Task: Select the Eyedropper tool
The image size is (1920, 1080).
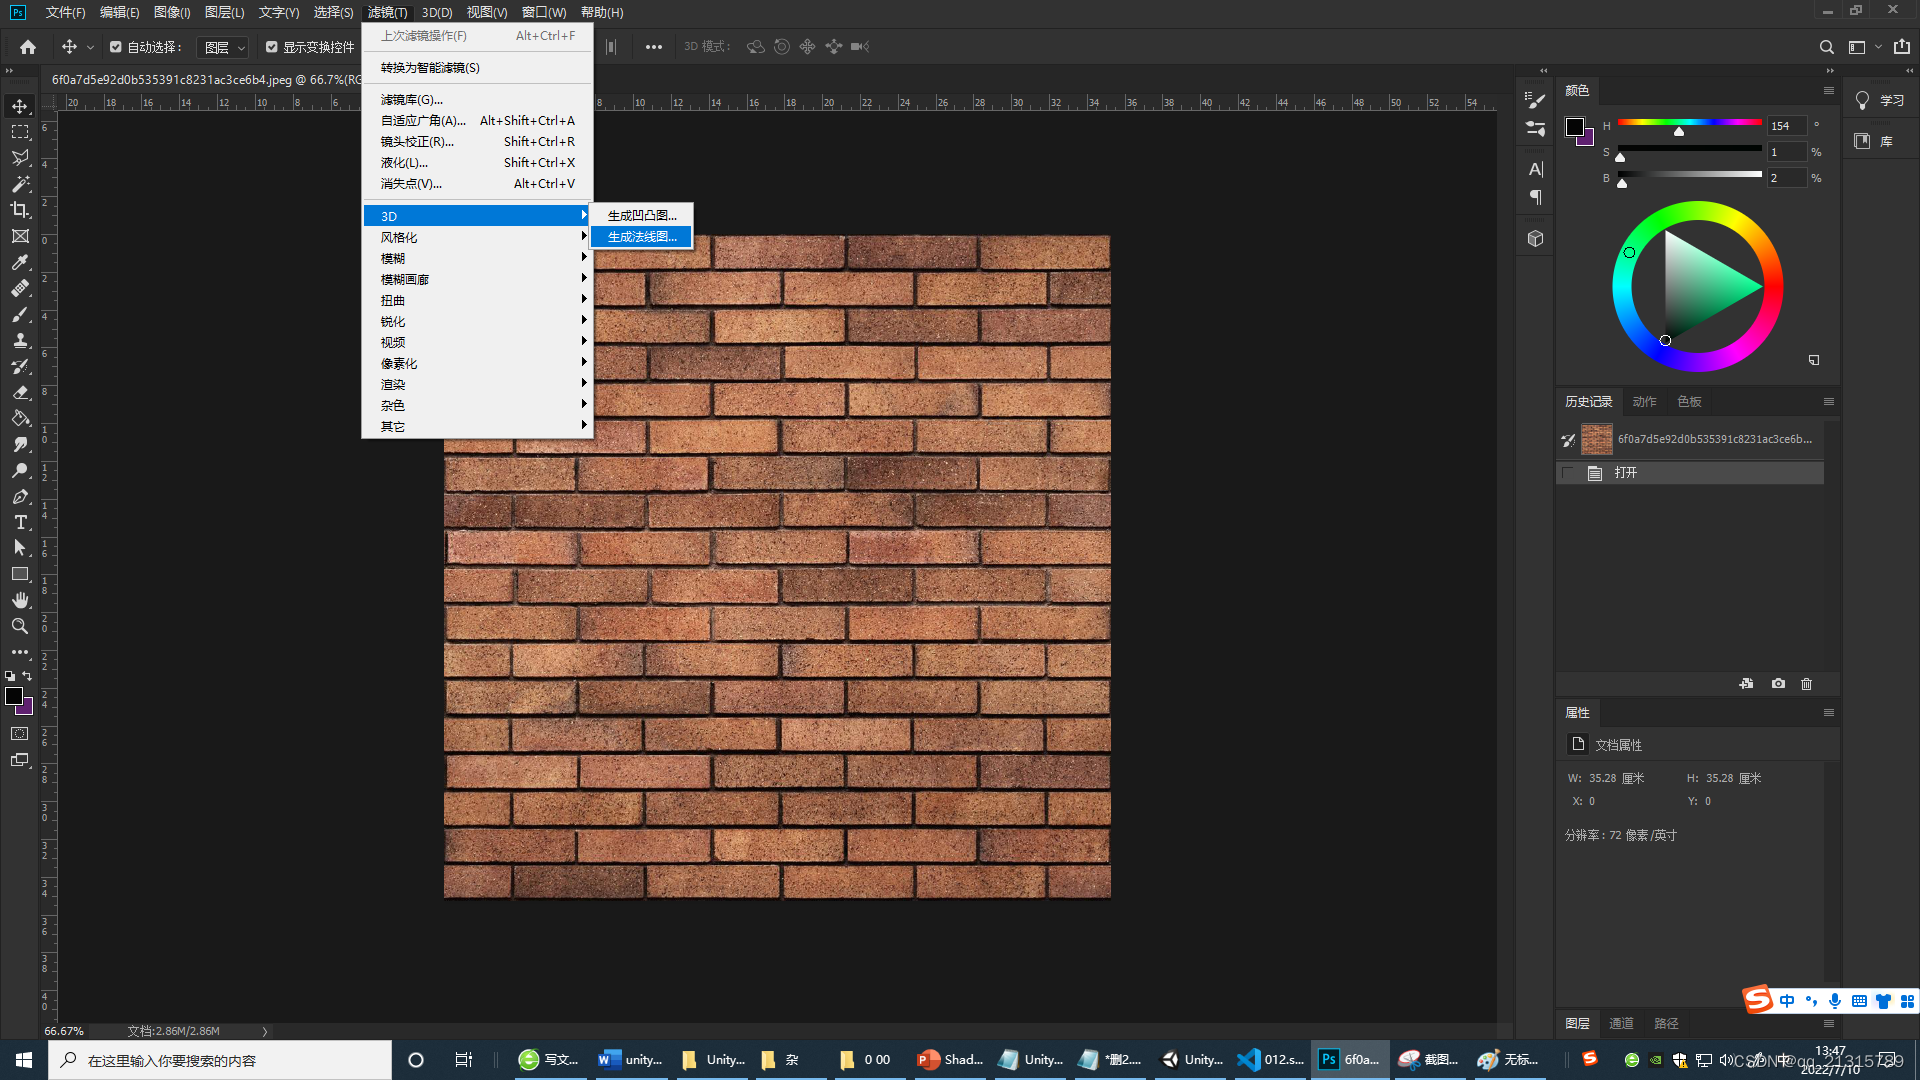Action: point(20,262)
